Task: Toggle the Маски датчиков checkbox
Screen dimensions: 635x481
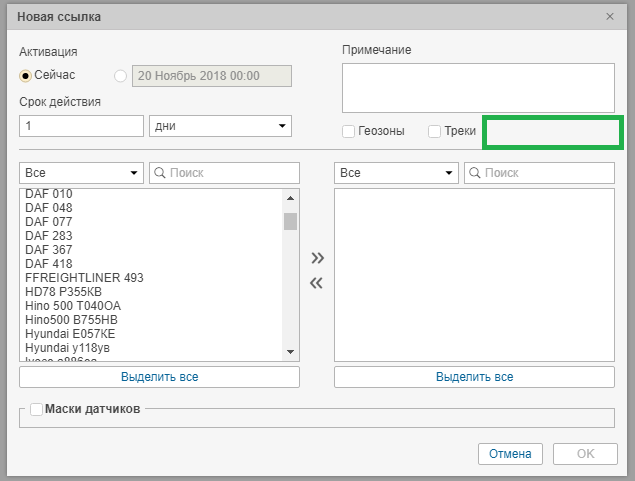Action: click(x=37, y=409)
